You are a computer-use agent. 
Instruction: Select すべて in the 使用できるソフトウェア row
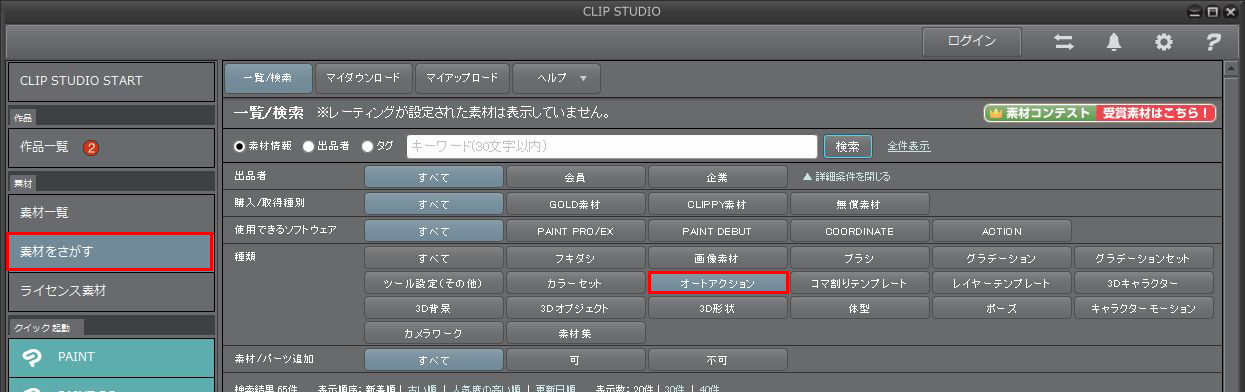434,231
